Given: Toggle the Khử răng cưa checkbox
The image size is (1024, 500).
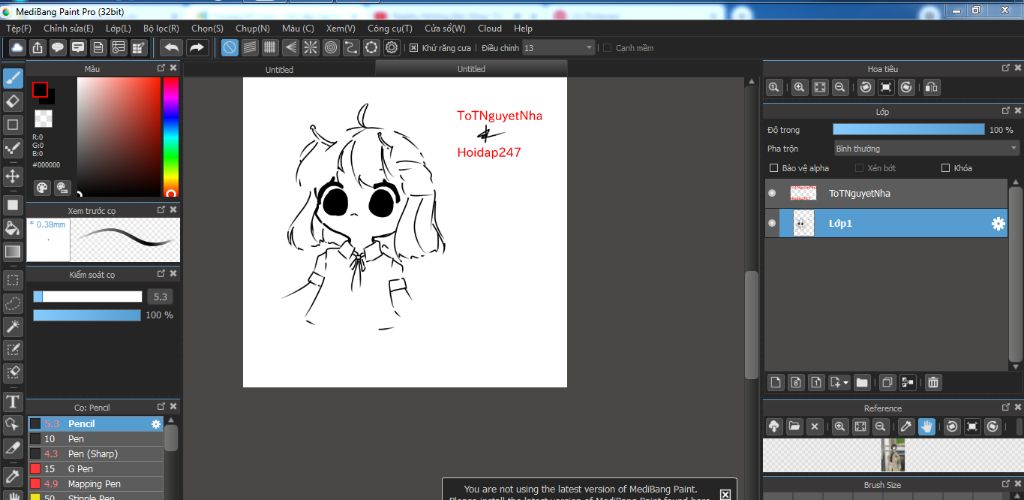Looking at the screenshot, I should click(x=413, y=48).
